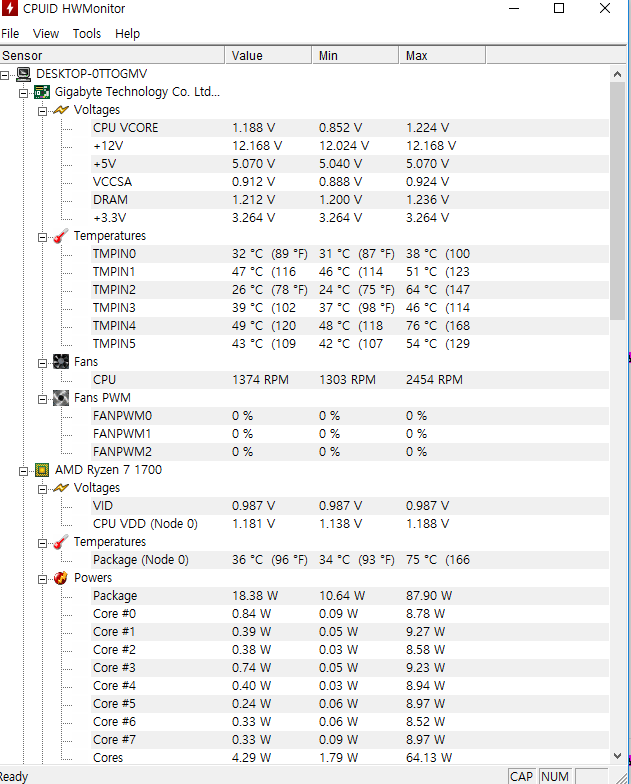Click the thermometer icon beside motherboard Temperatures
The image size is (631, 784).
tap(60, 236)
